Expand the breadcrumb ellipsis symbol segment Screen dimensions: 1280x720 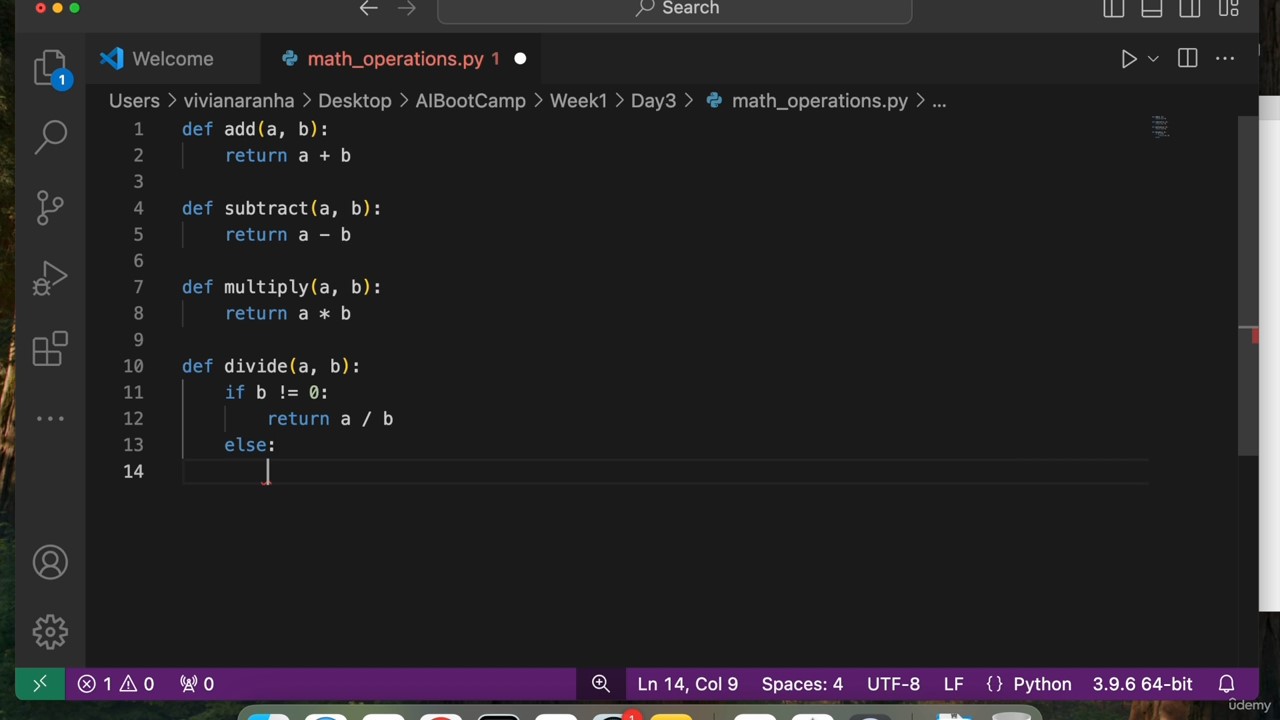[x=939, y=101]
